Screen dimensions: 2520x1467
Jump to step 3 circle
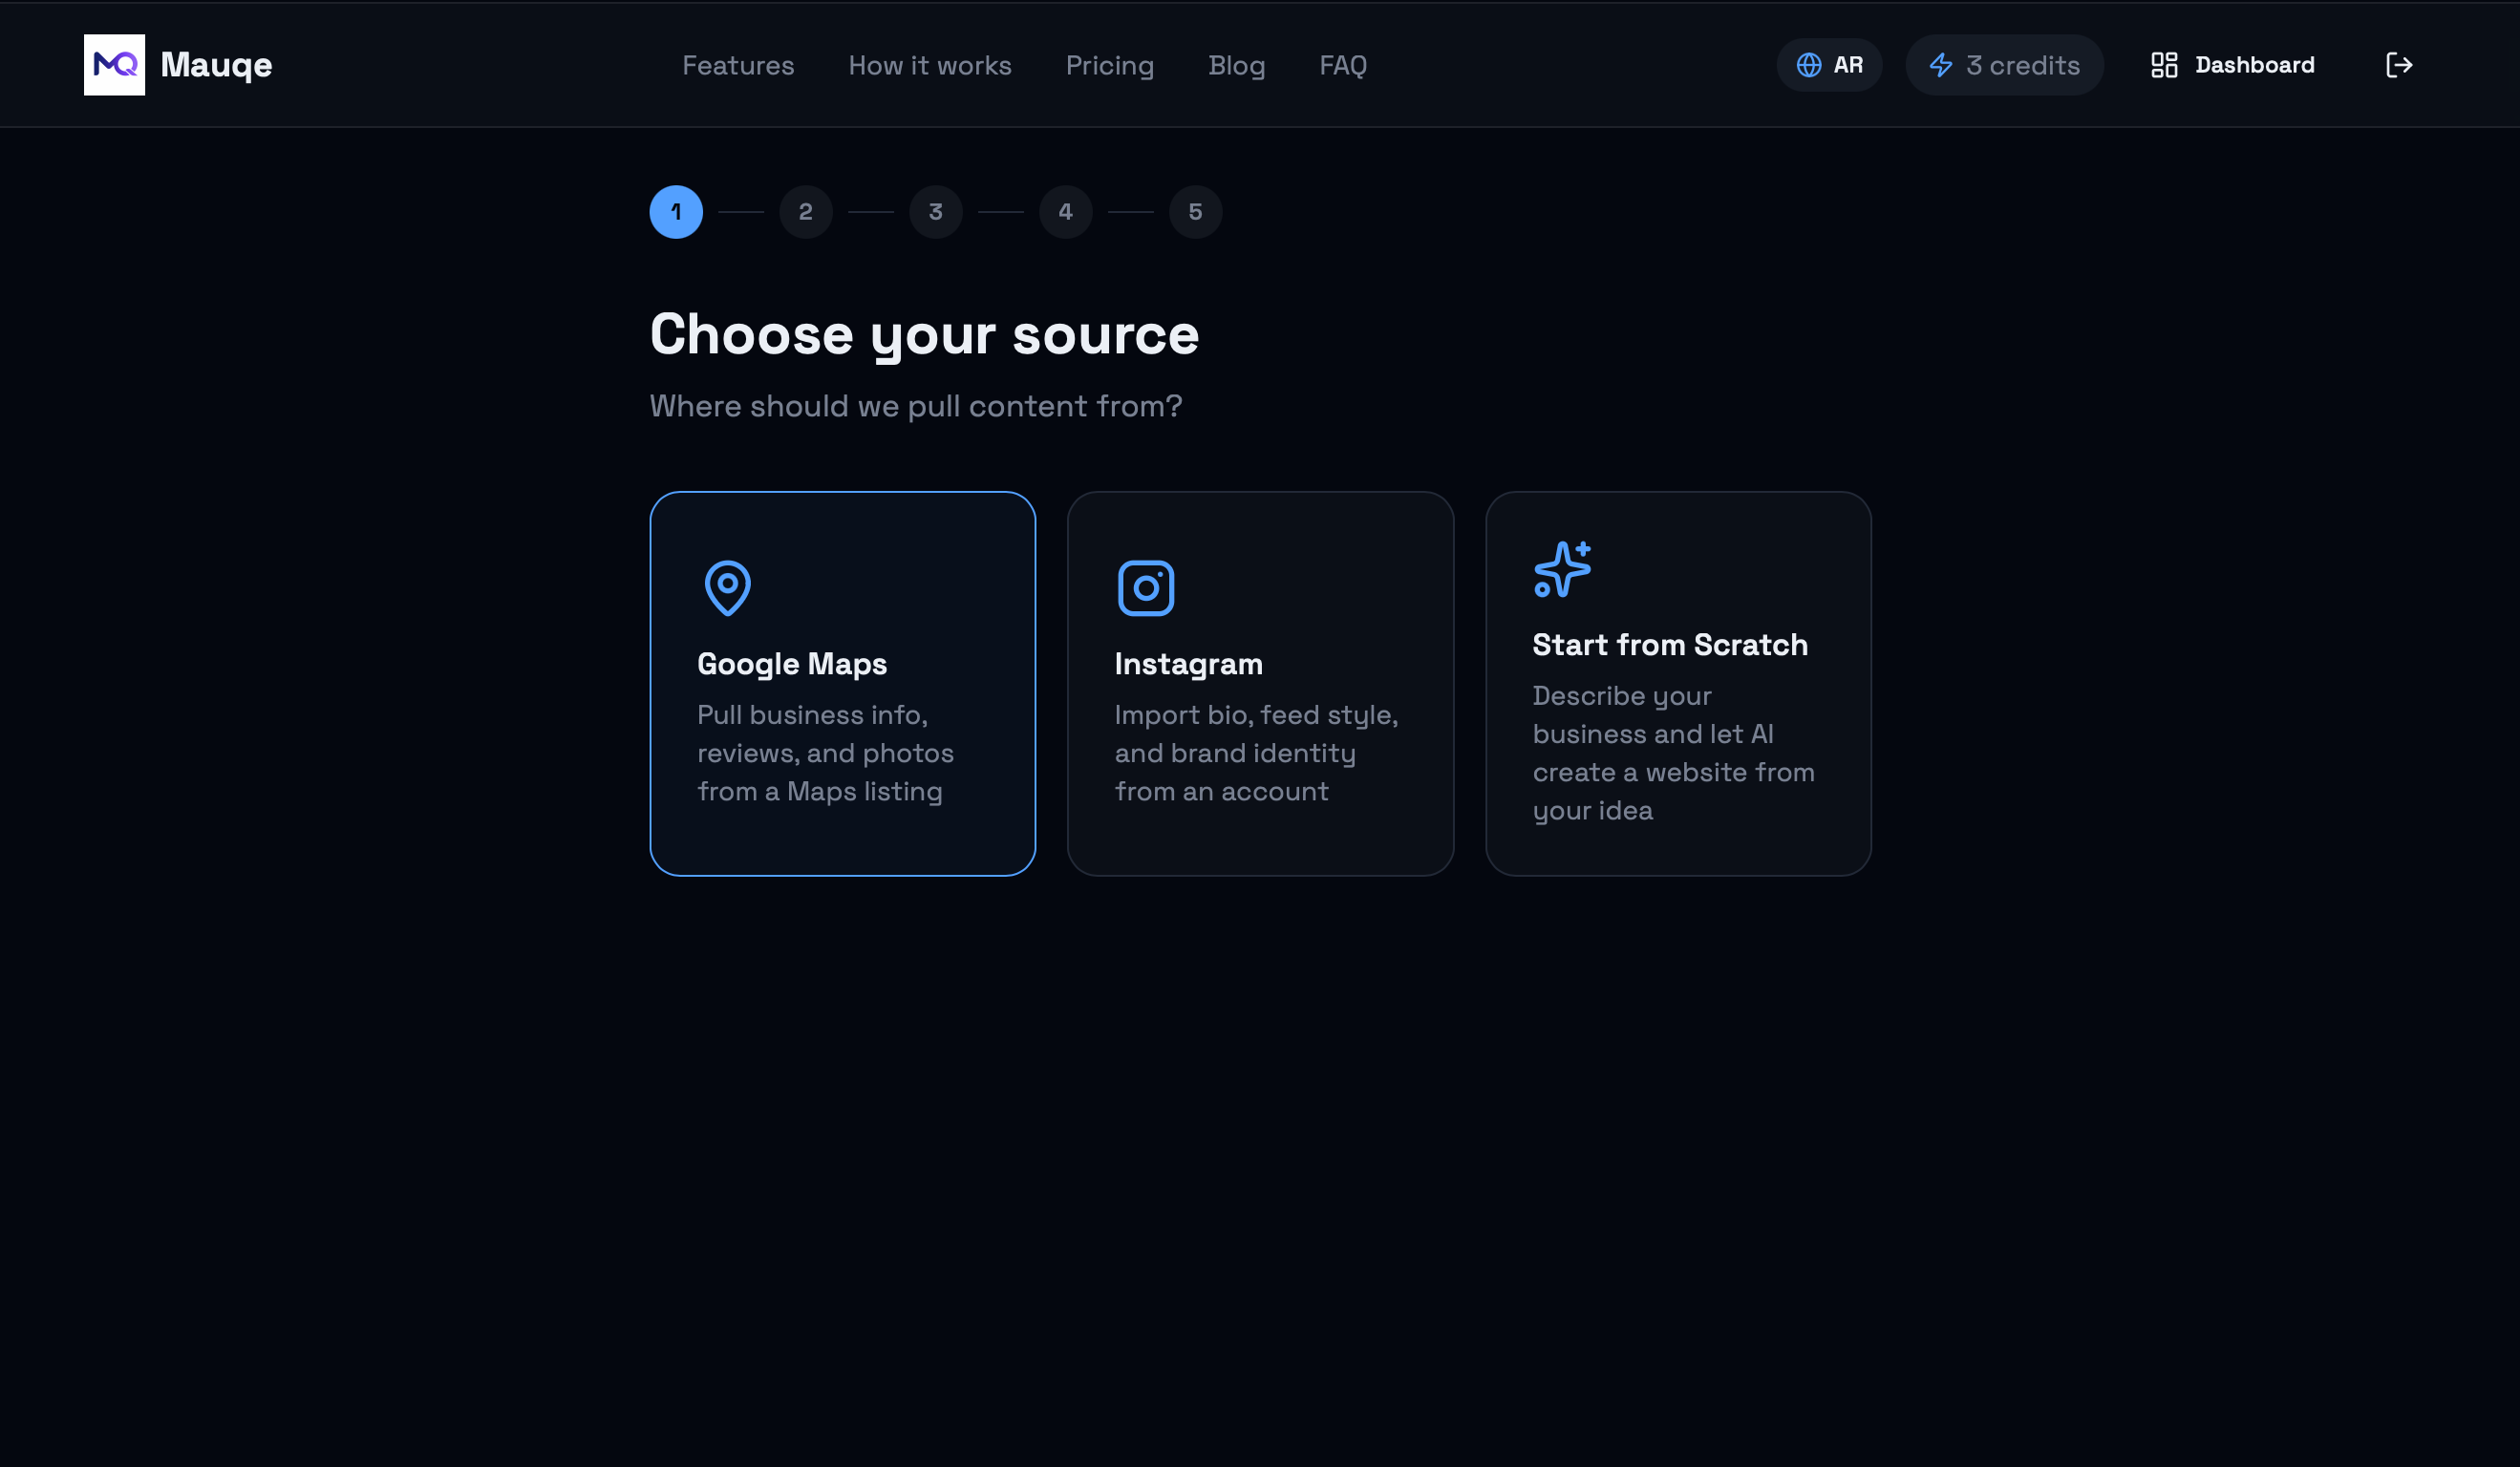(x=936, y=212)
